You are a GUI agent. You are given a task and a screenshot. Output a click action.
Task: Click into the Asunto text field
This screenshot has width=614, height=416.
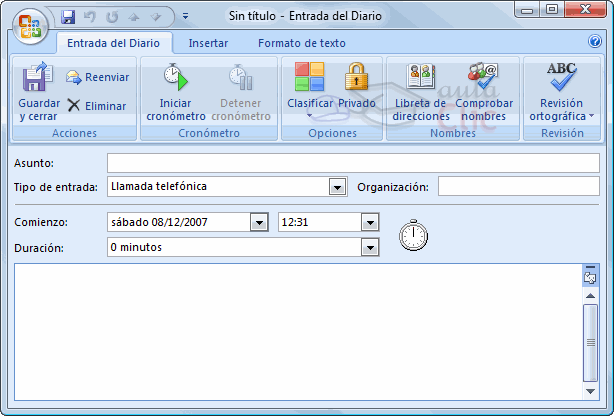tap(352, 163)
